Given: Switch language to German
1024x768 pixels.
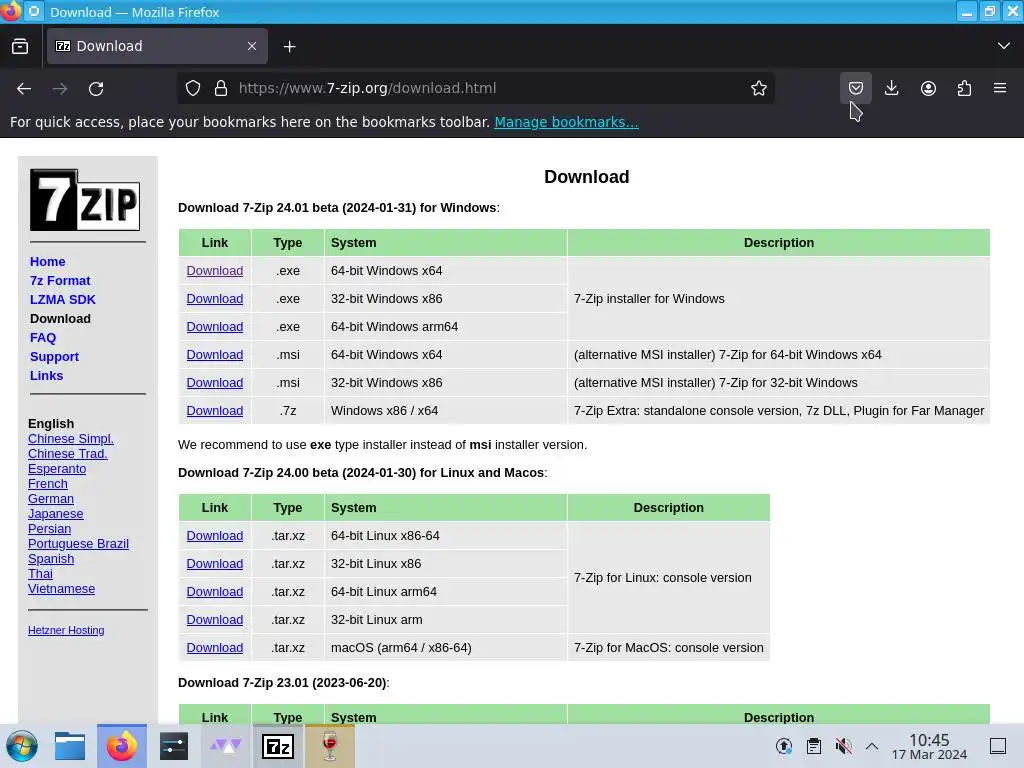Looking at the screenshot, I should [x=51, y=499].
